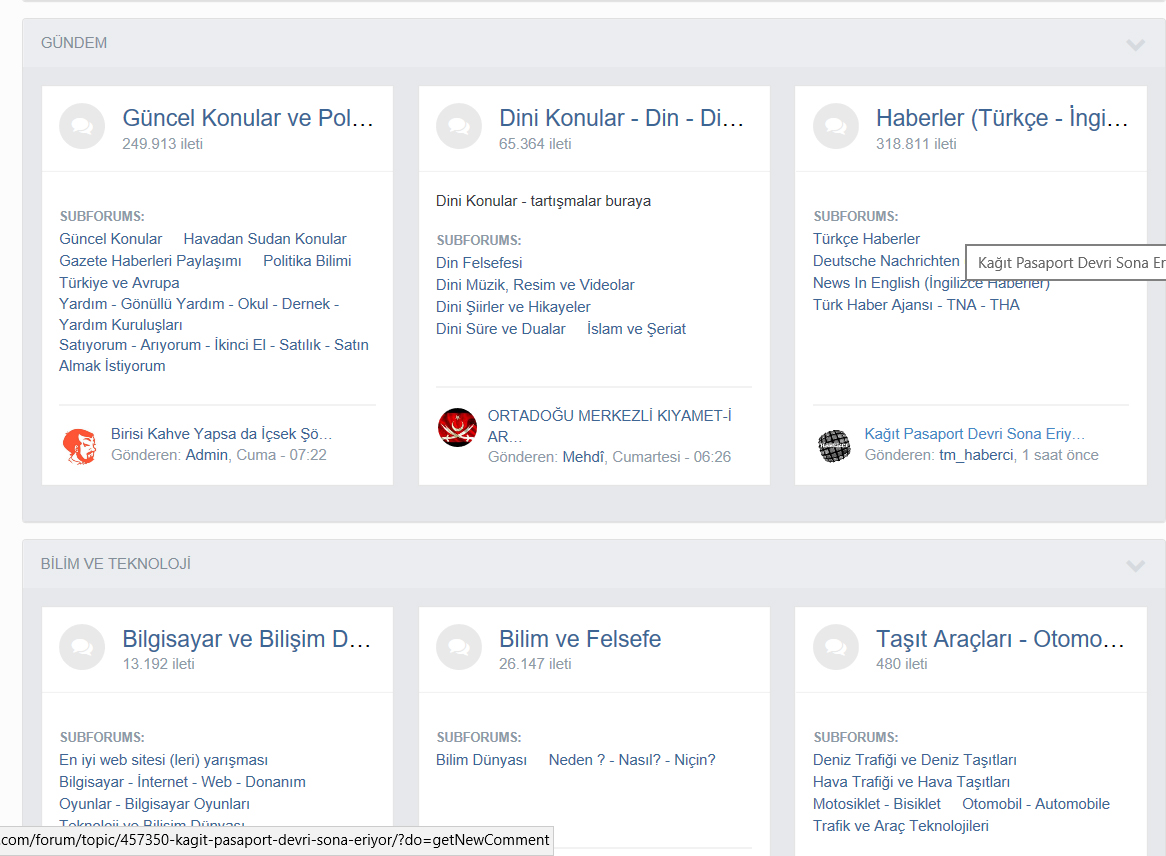
Task: View Mehdî's user profile link
Action: pos(584,457)
